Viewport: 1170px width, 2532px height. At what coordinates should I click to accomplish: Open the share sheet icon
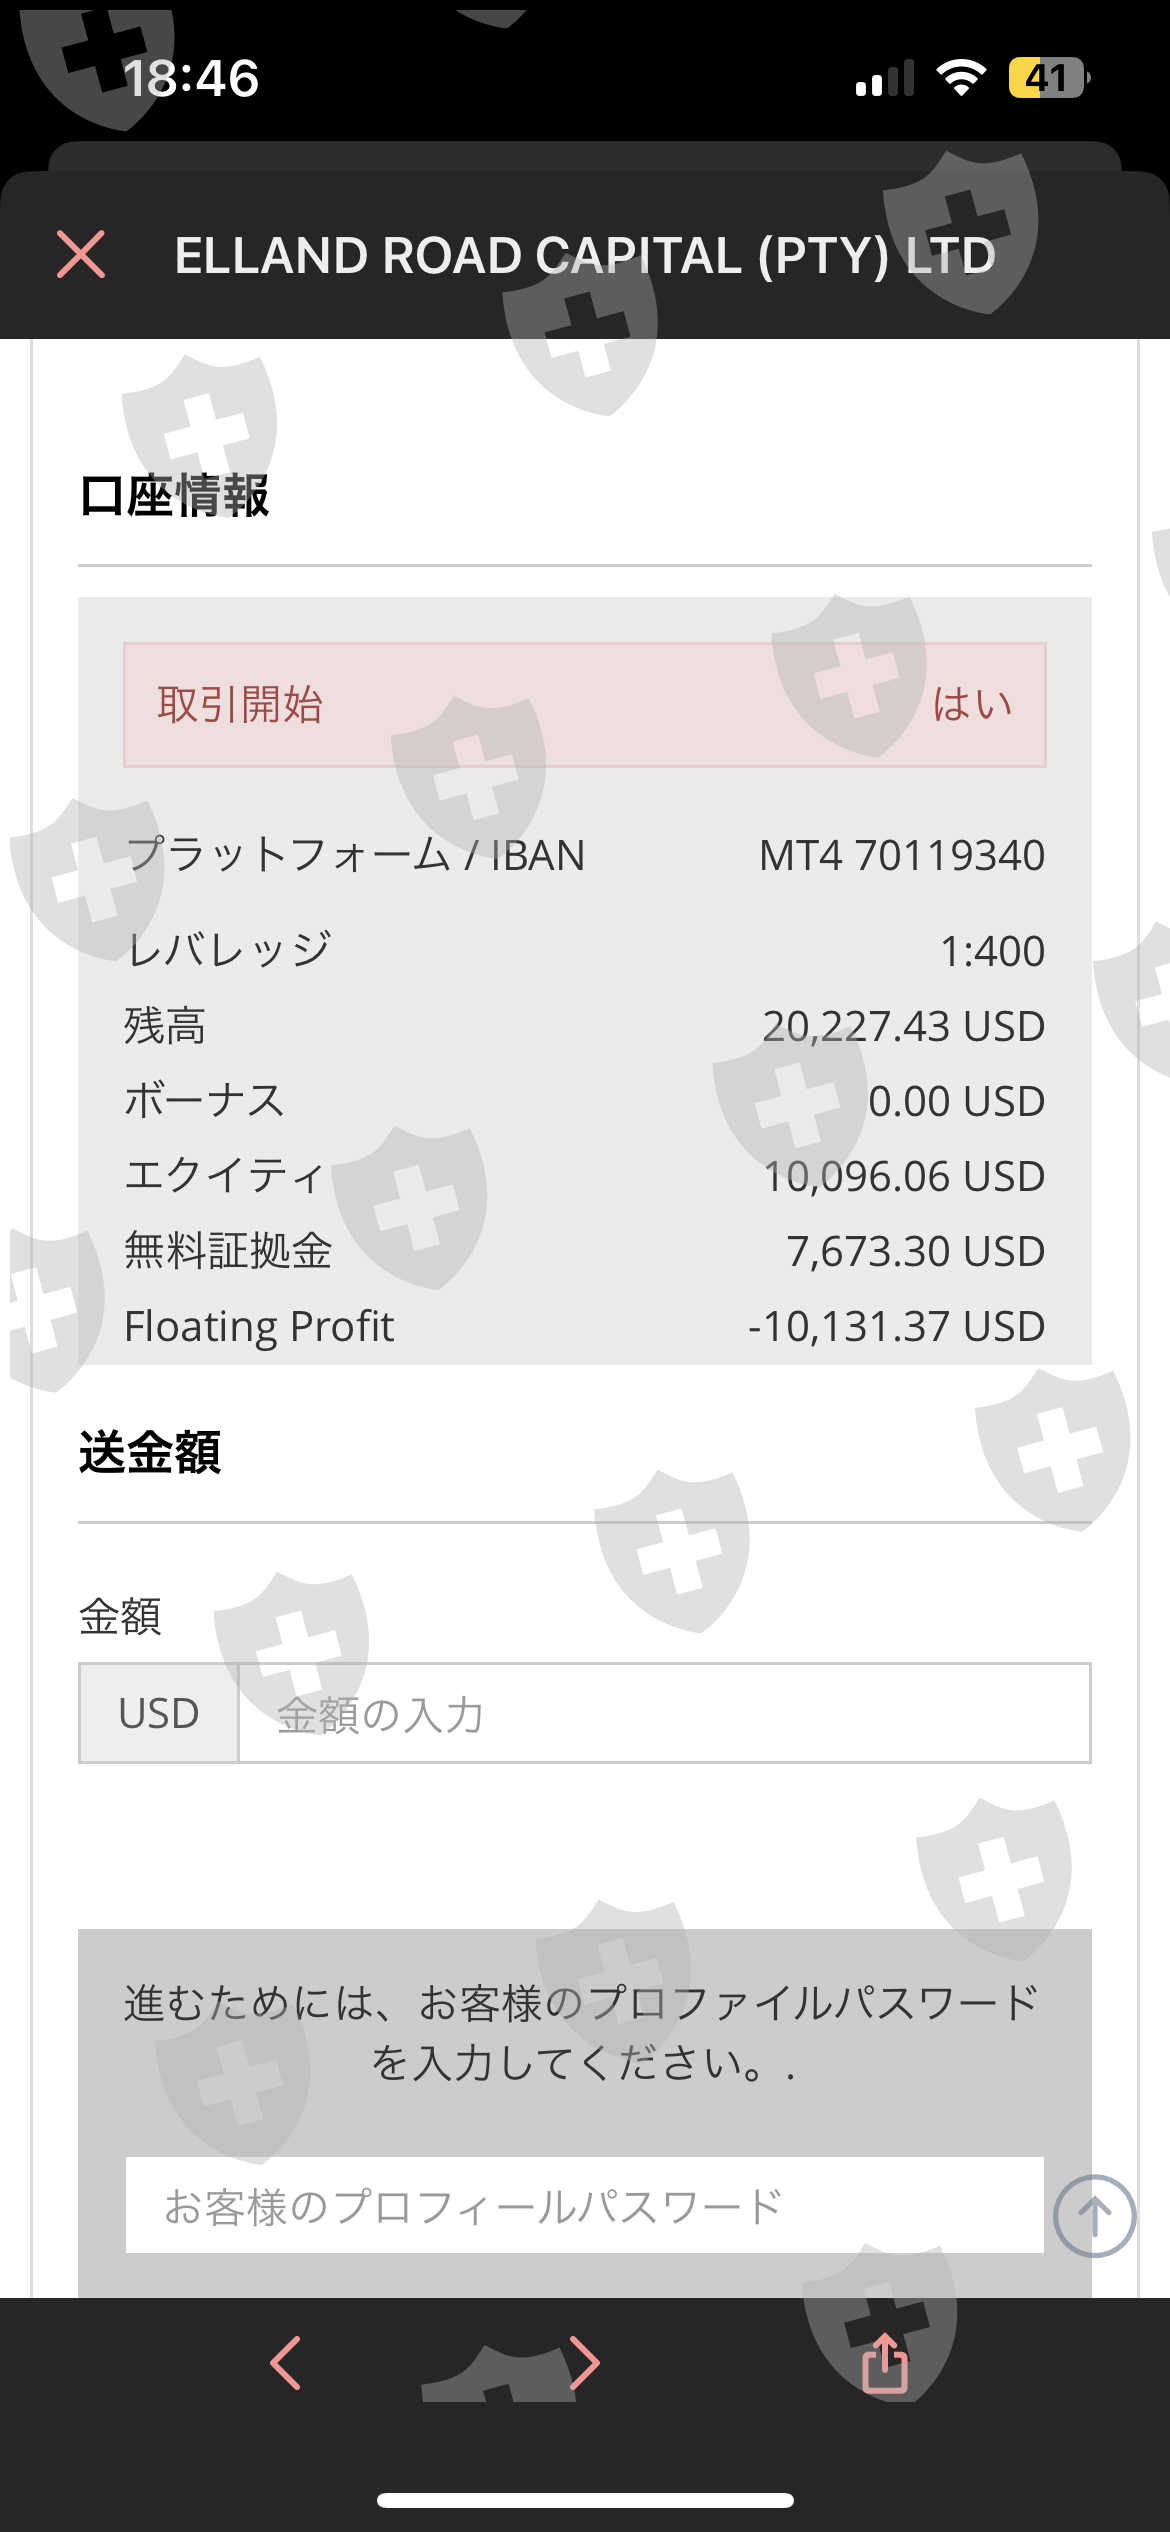(885, 2362)
